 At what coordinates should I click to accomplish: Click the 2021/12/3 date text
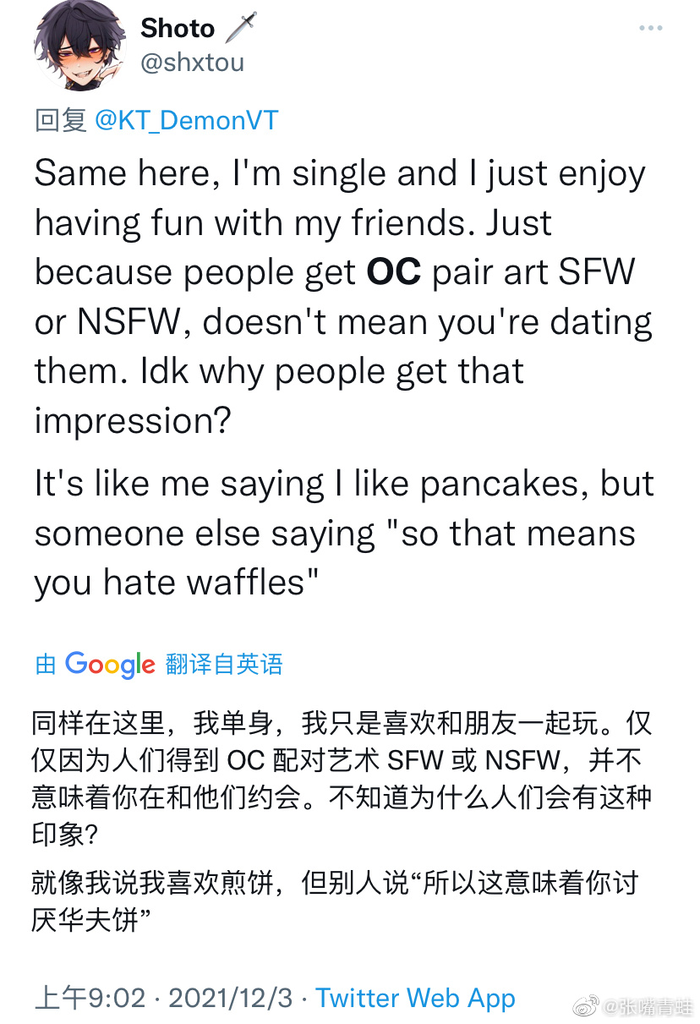pos(231,998)
